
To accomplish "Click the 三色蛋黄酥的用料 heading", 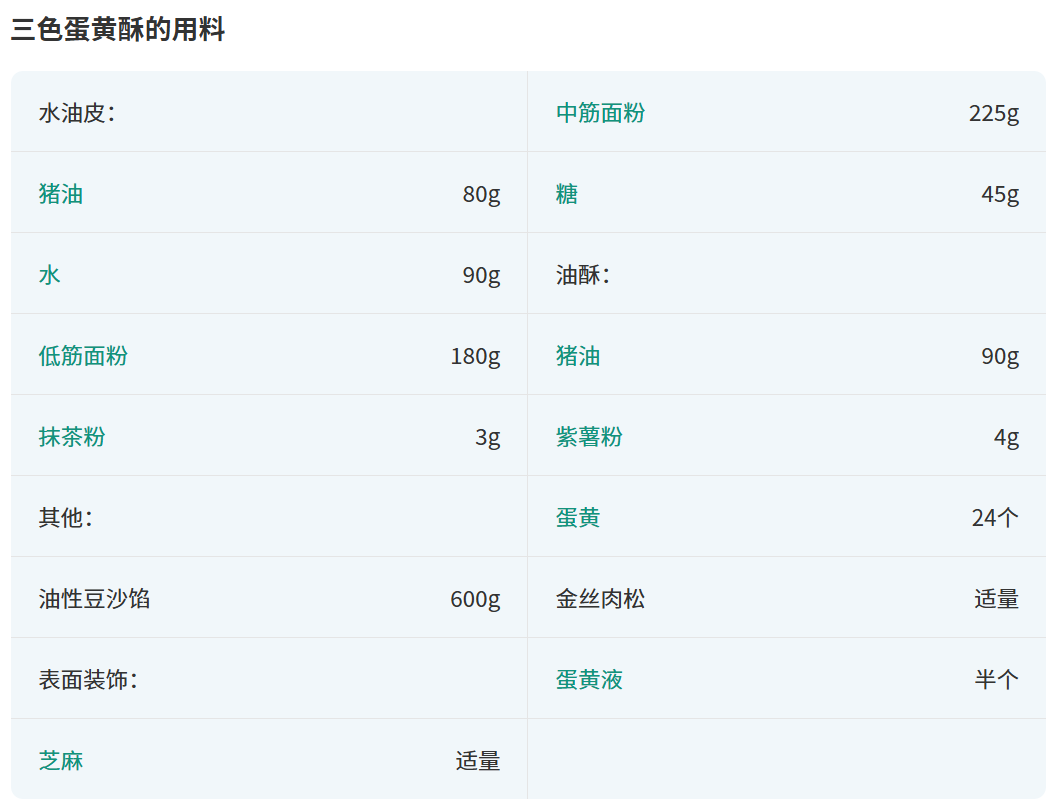I will (118, 30).
